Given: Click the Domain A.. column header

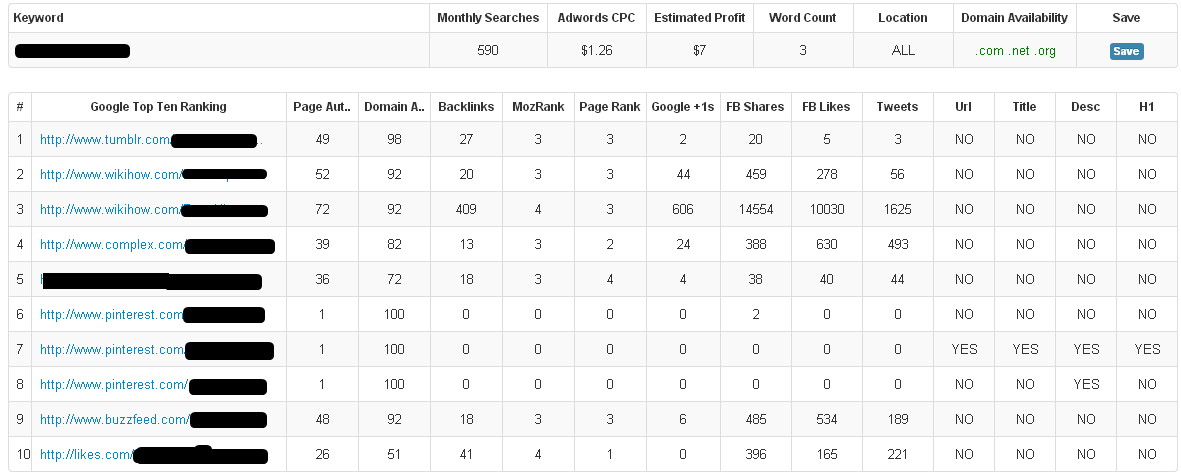Looking at the screenshot, I should [x=394, y=107].
